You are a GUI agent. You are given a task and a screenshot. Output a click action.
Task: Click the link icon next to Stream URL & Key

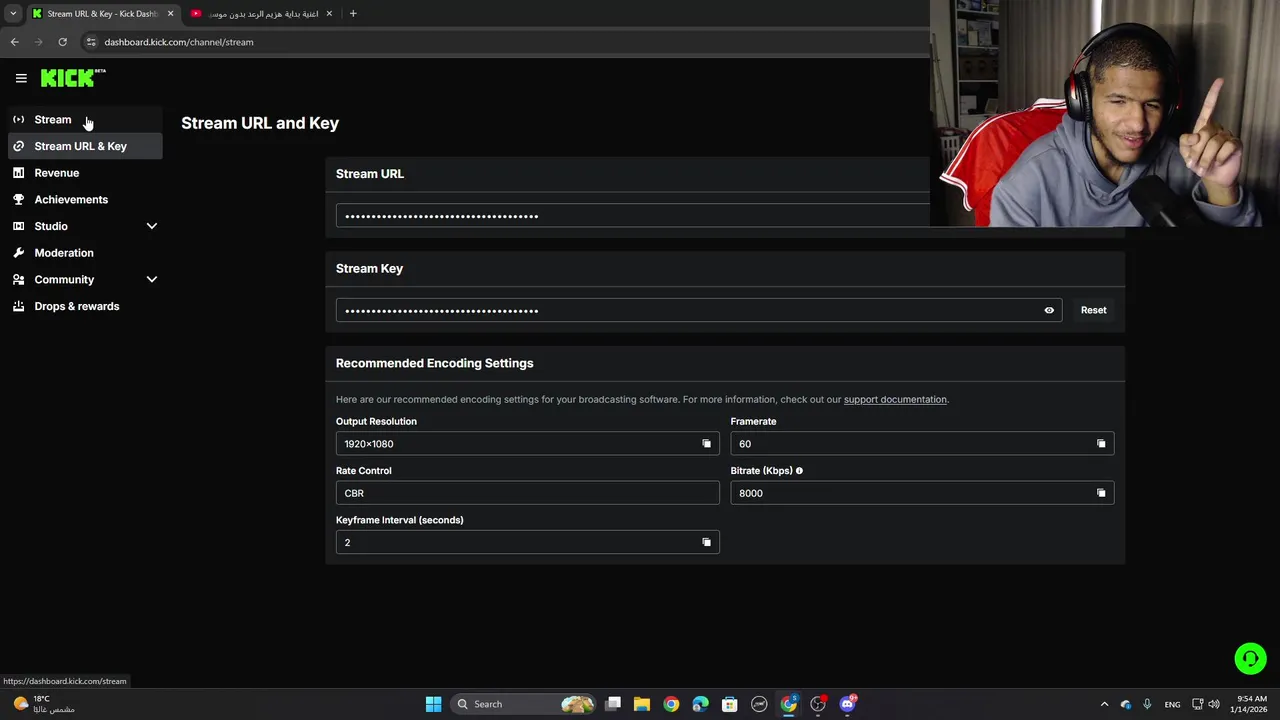coord(18,146)
